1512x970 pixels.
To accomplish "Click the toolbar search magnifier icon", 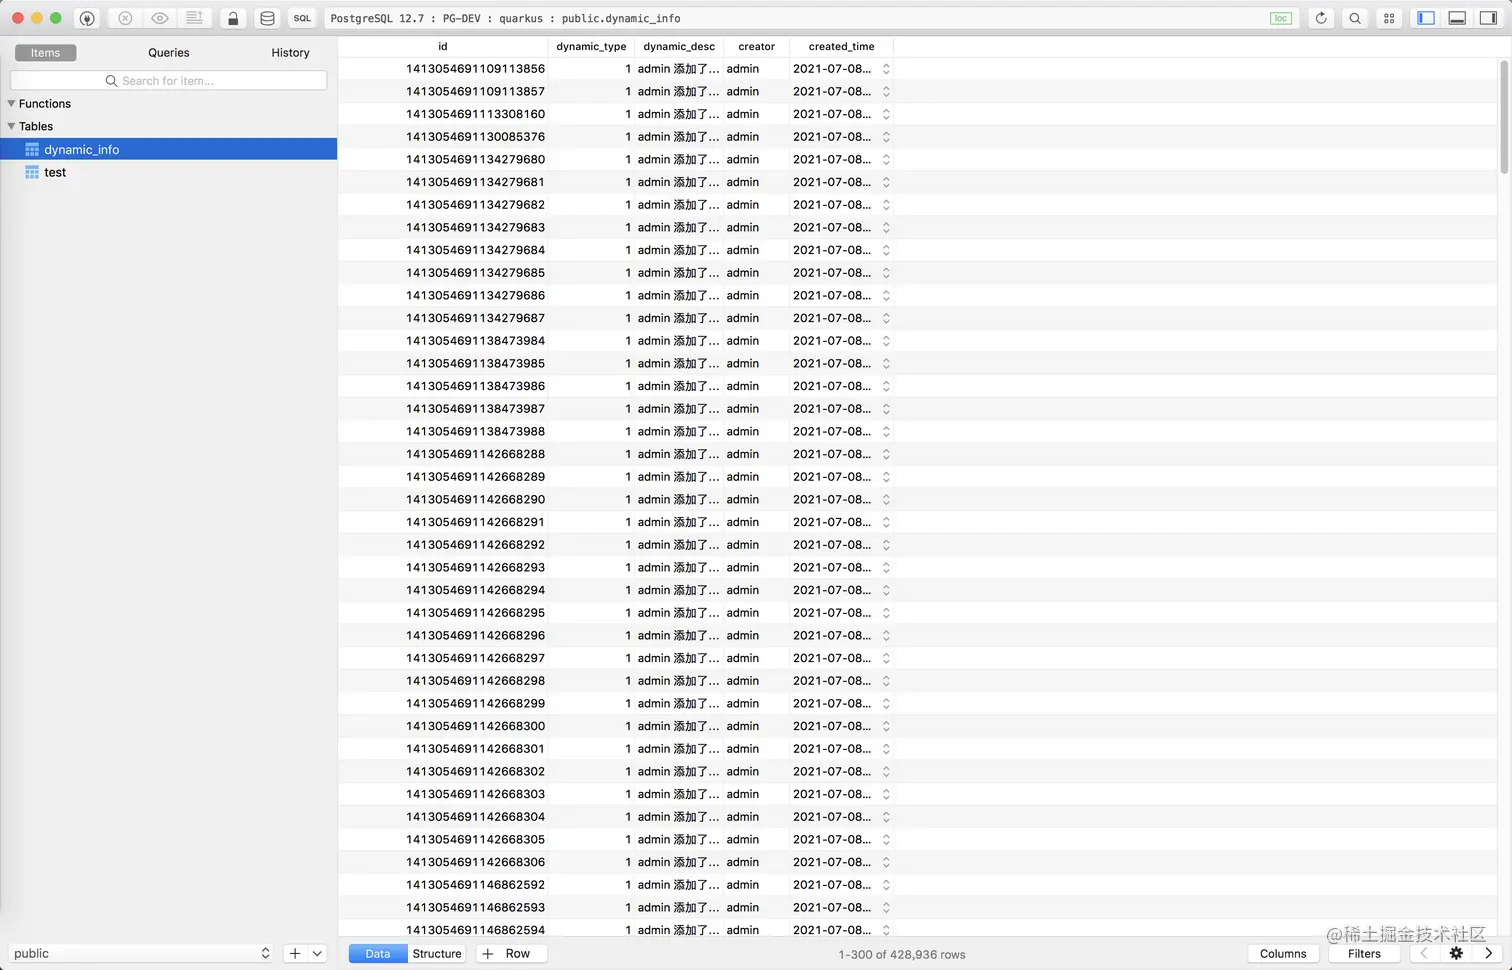I will 1355,18.
